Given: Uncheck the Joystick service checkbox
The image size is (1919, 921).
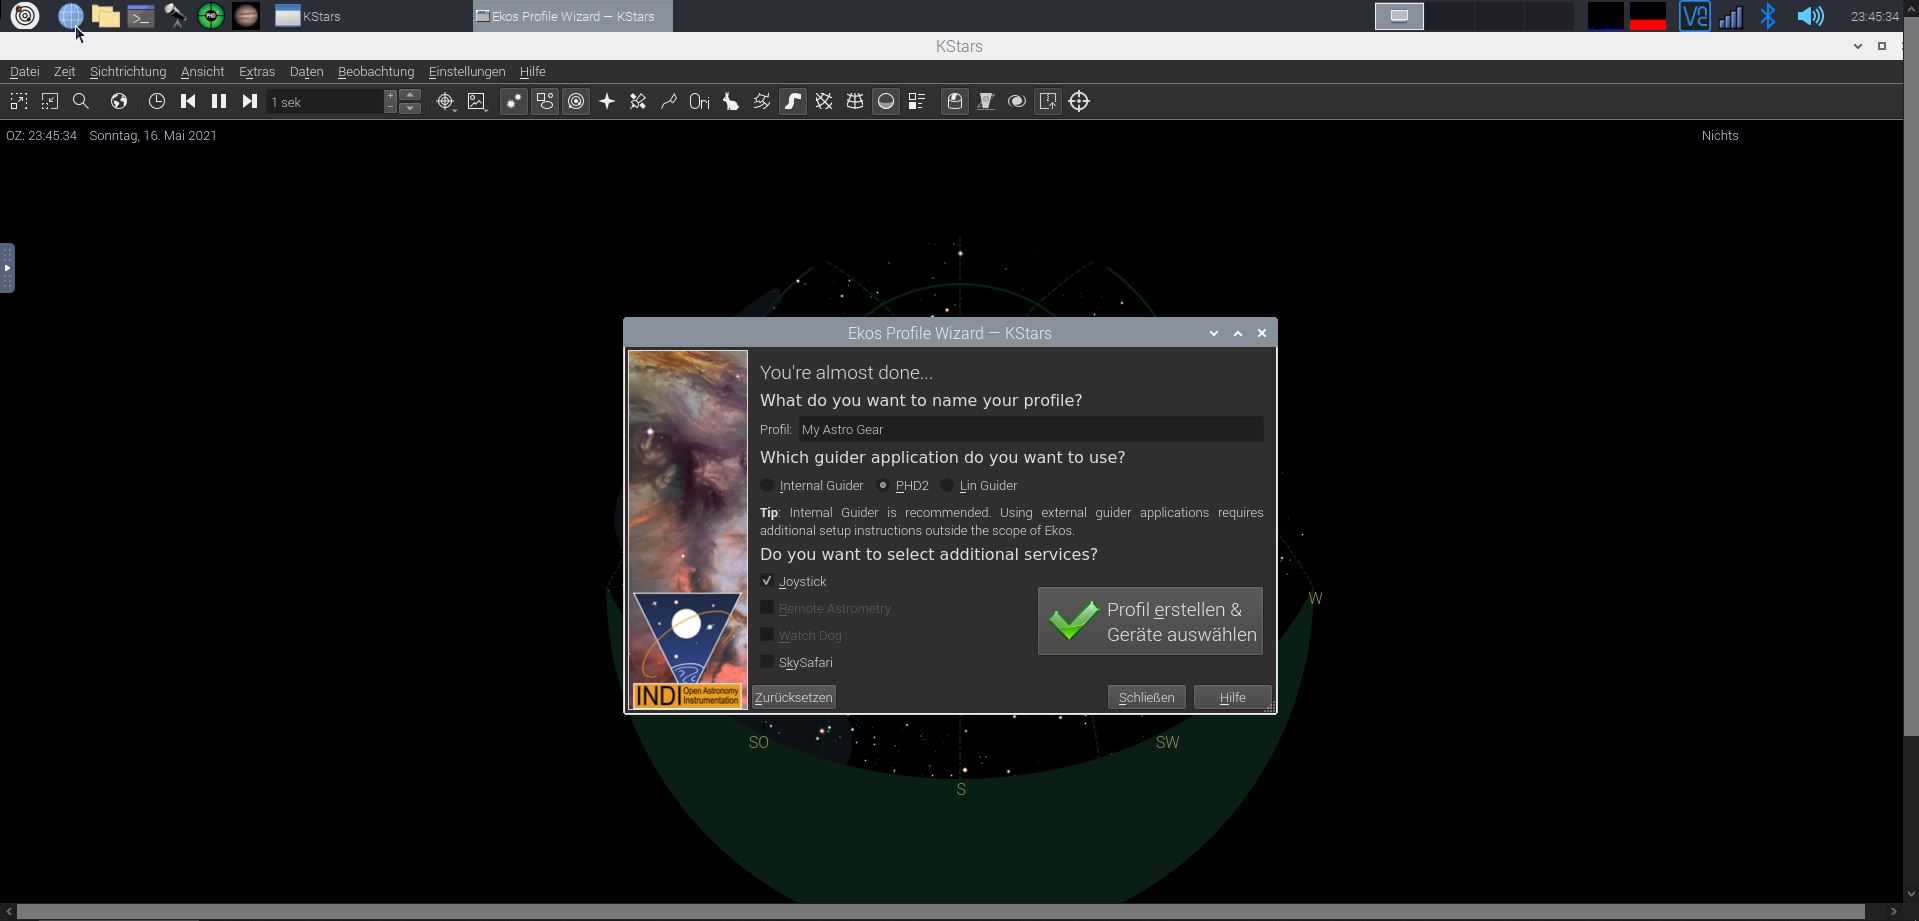Looking at the screenshot, I should coord(767,581).
